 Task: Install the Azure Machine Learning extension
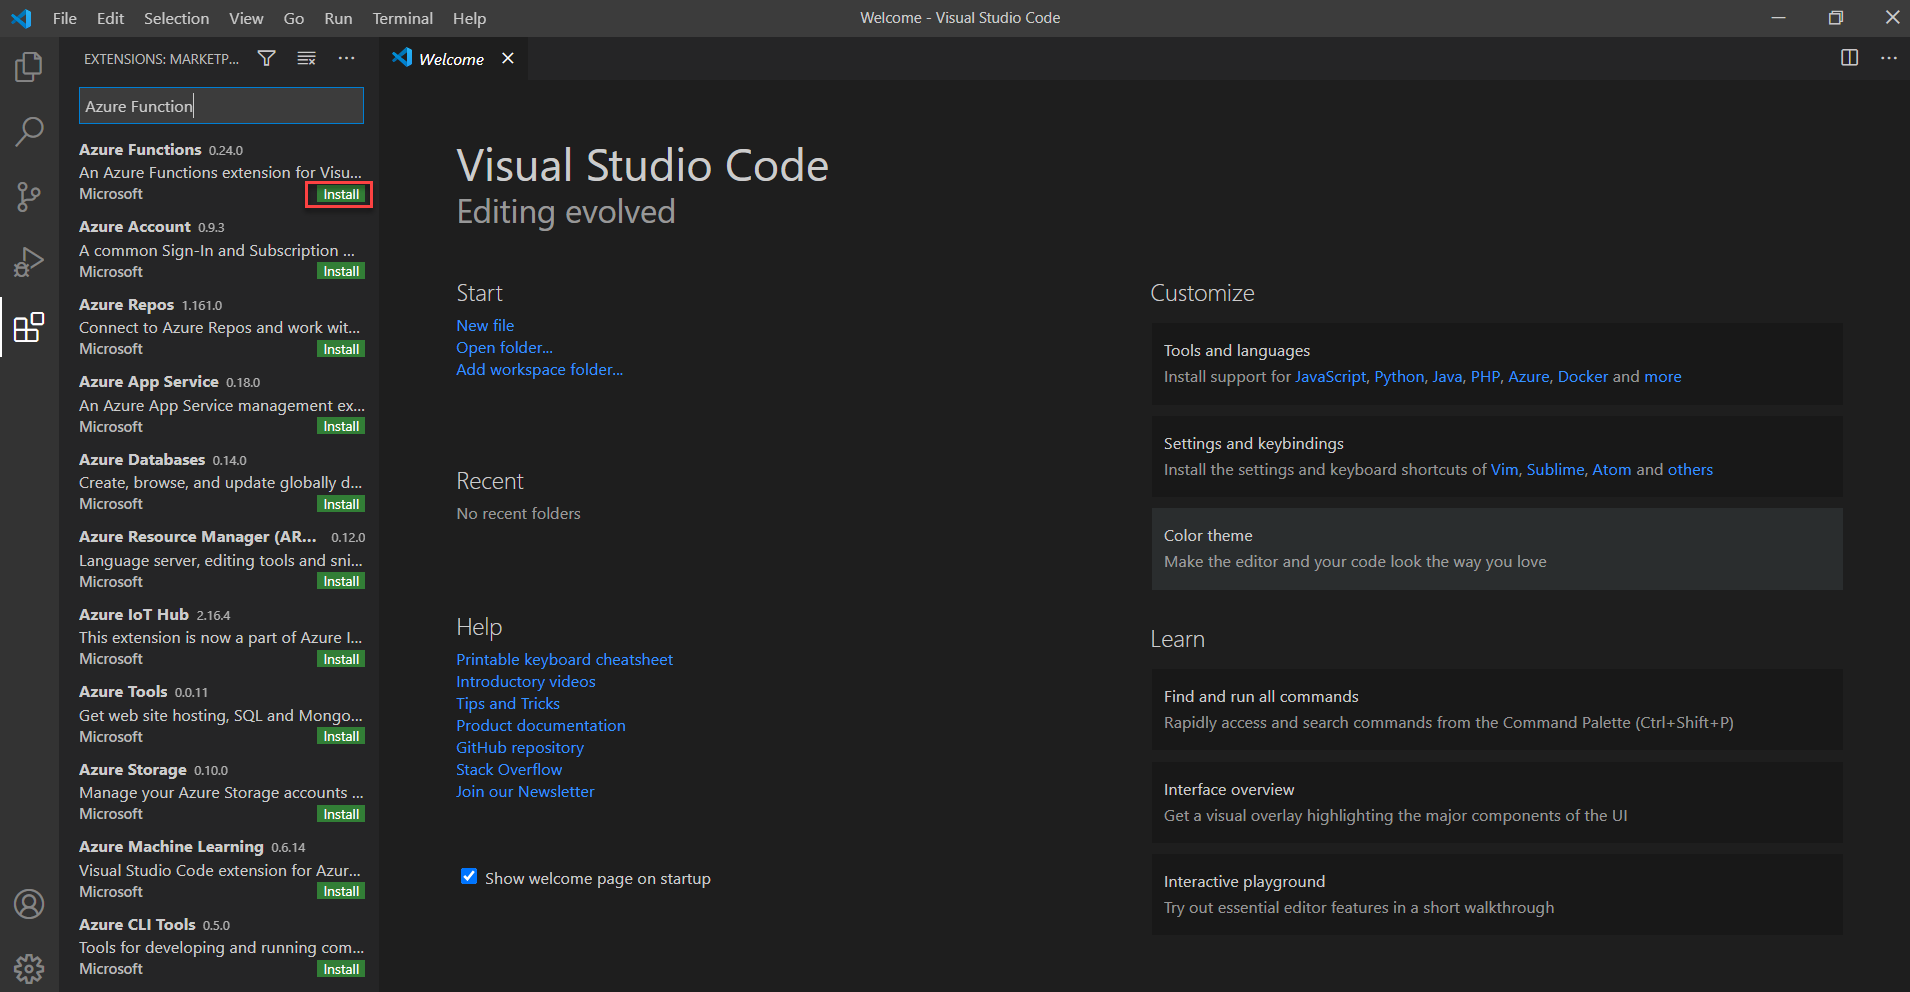[x=341, y=891]
